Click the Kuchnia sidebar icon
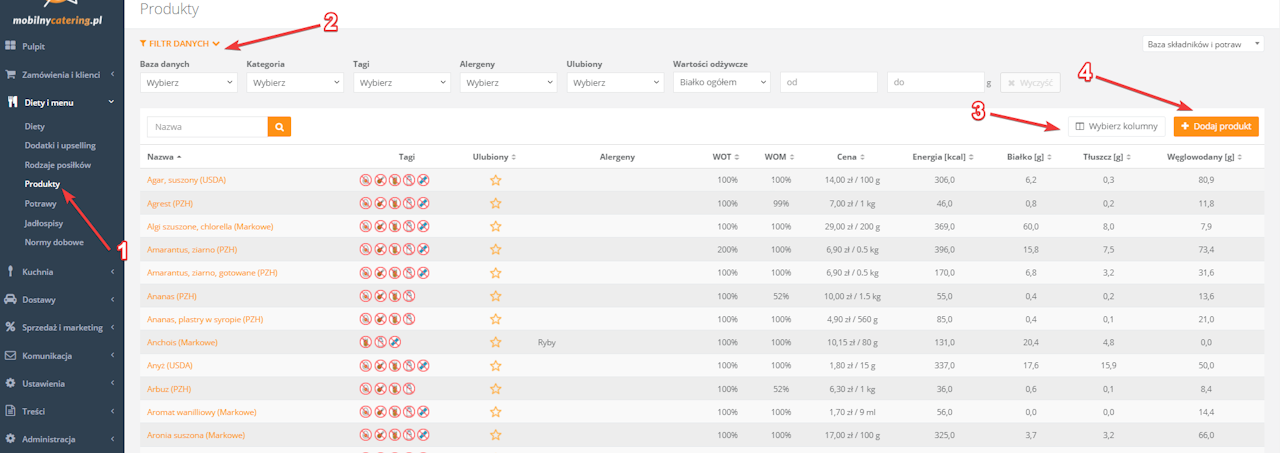 (x=10, y=271)
